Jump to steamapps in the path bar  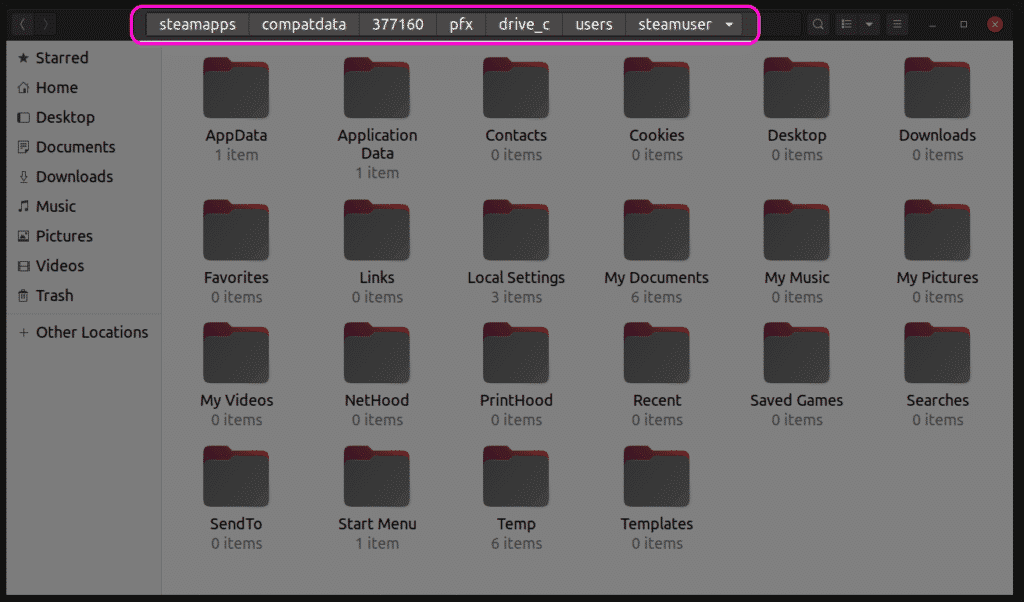pos(197,25)
